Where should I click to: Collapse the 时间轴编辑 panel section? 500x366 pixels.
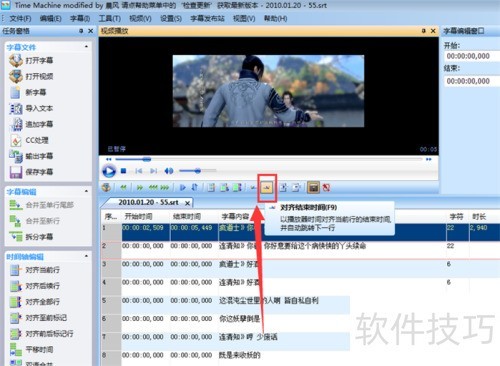(87, 256)
